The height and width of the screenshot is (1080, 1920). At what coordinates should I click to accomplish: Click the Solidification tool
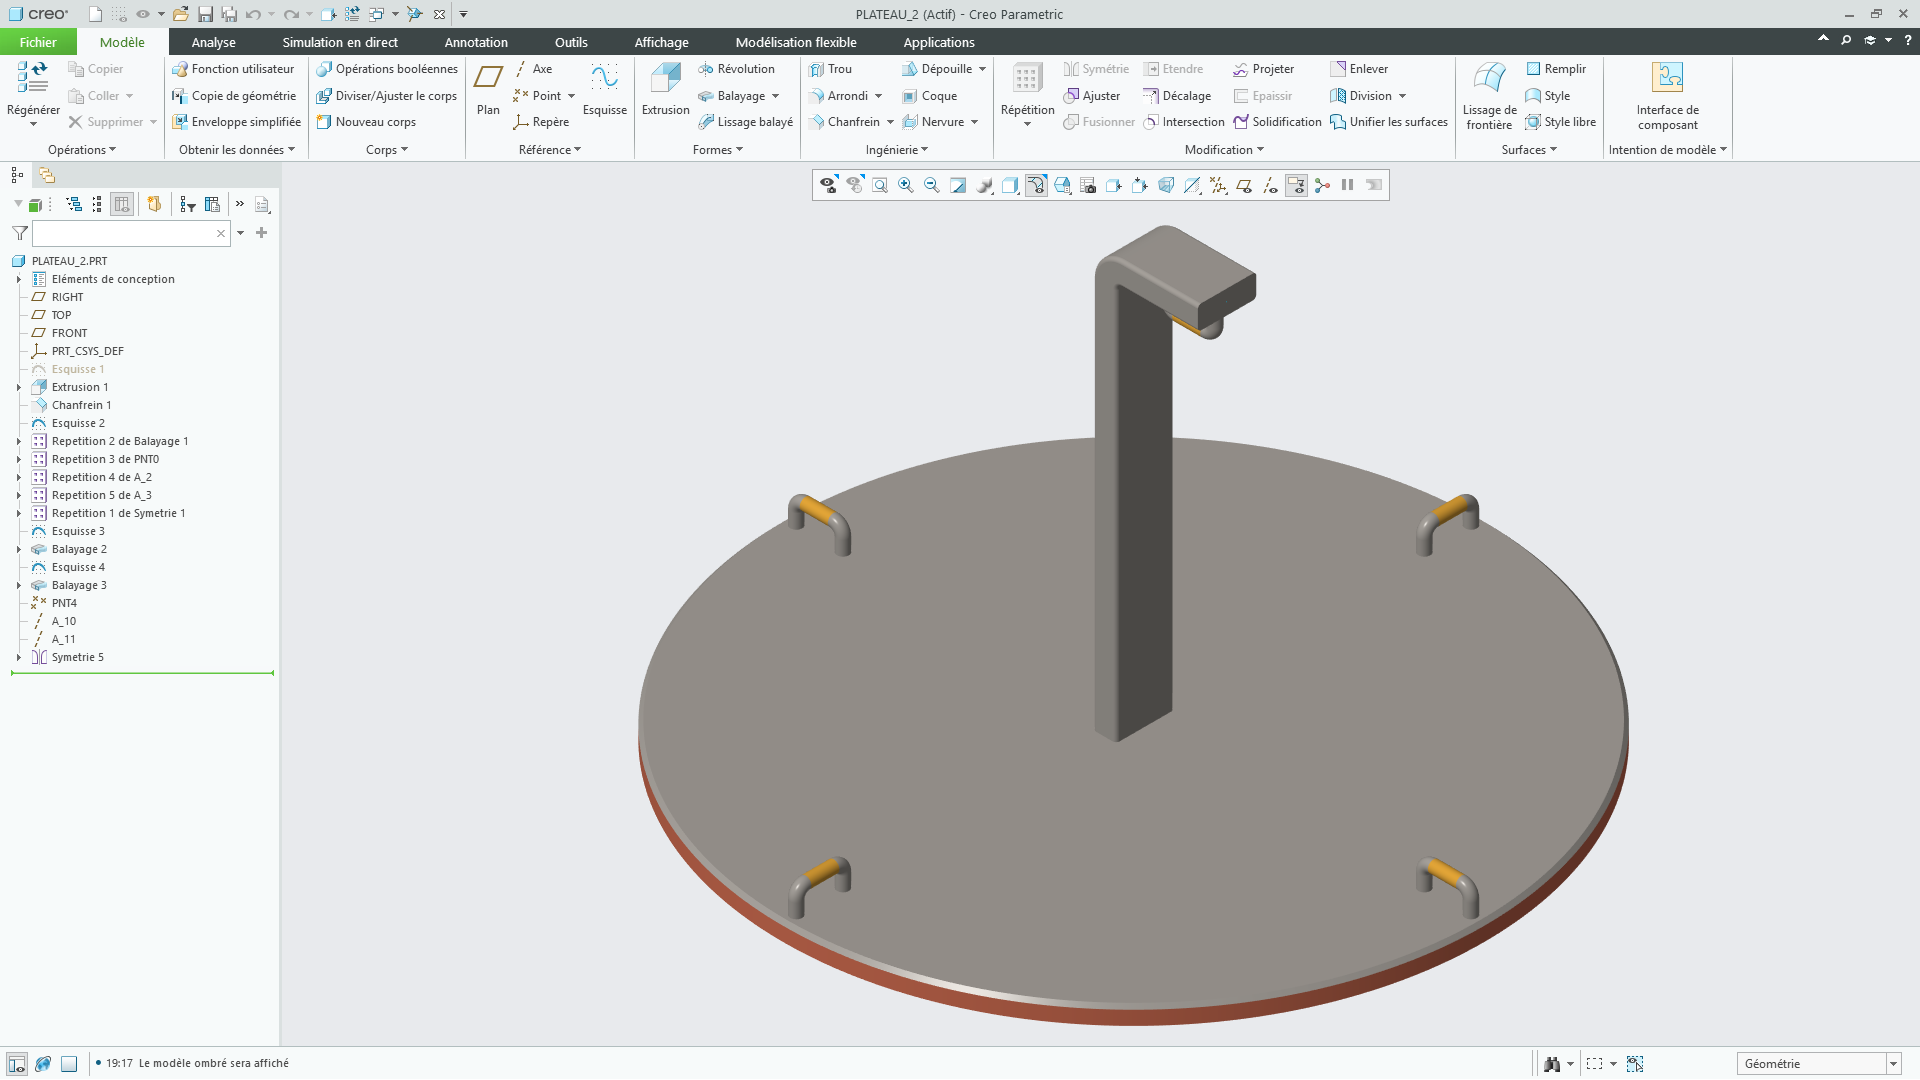(1277, 122)
